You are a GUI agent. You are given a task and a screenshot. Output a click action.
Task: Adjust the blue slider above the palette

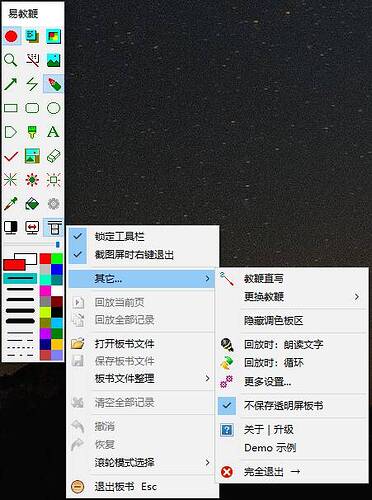click(58, 245)
